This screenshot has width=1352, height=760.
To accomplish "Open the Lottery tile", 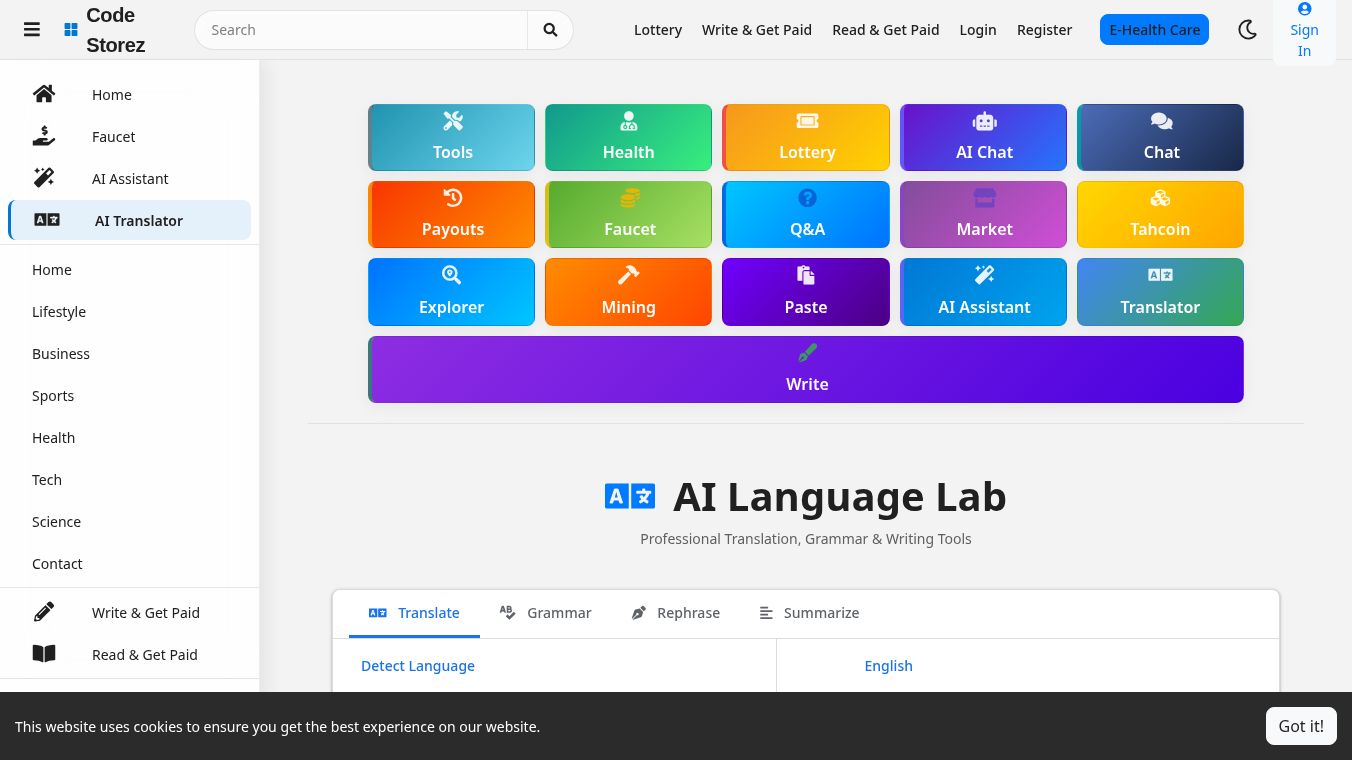I will (x=806, y=137).
